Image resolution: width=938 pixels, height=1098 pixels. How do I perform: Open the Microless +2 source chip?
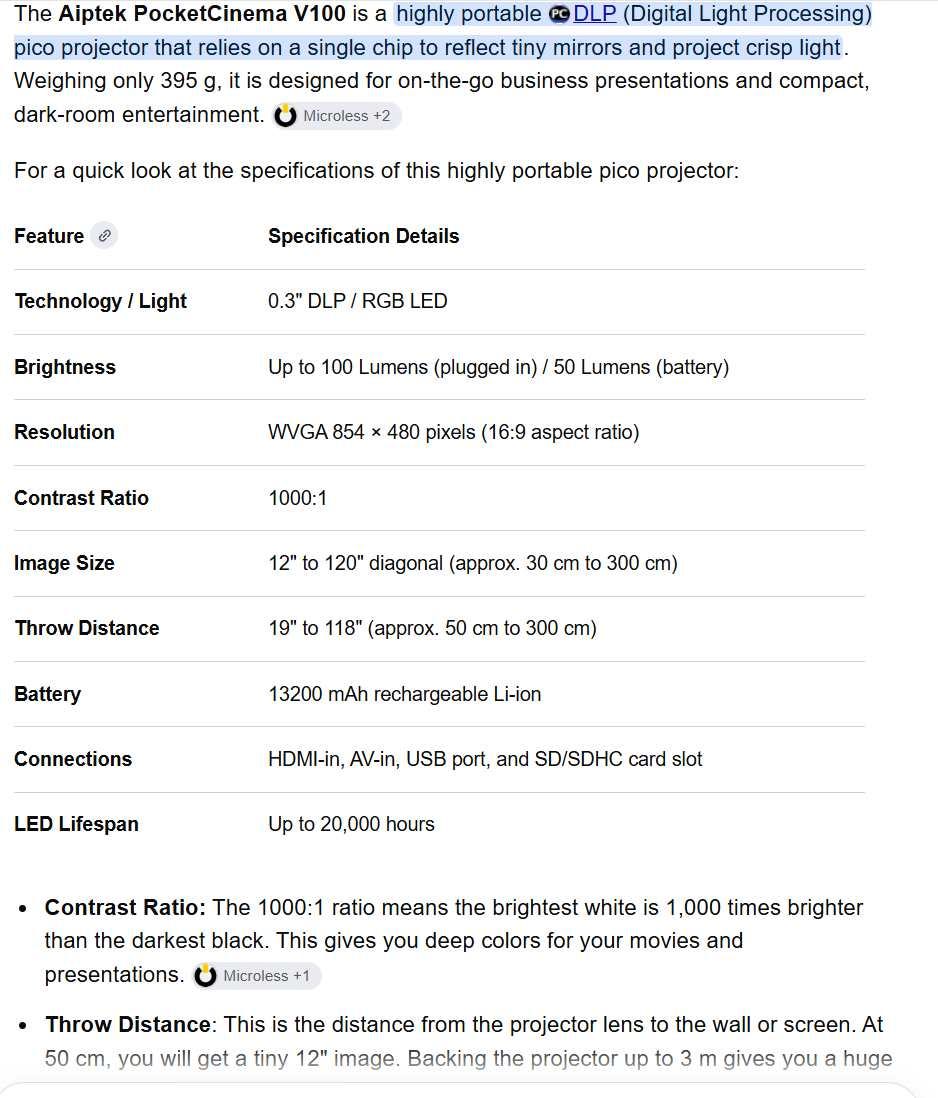pyautogui.click(x=337, y=116)
